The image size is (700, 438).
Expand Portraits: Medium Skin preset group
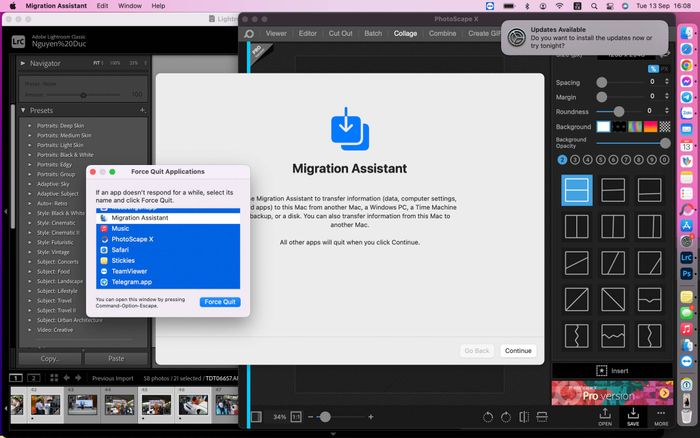coord(30,135)
